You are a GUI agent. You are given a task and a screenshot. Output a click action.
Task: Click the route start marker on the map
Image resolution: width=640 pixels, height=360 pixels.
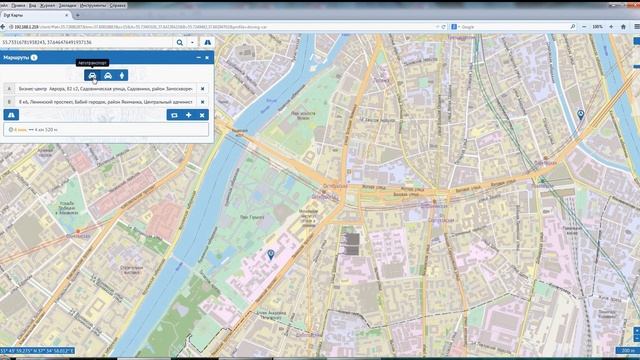click(580, 115)
